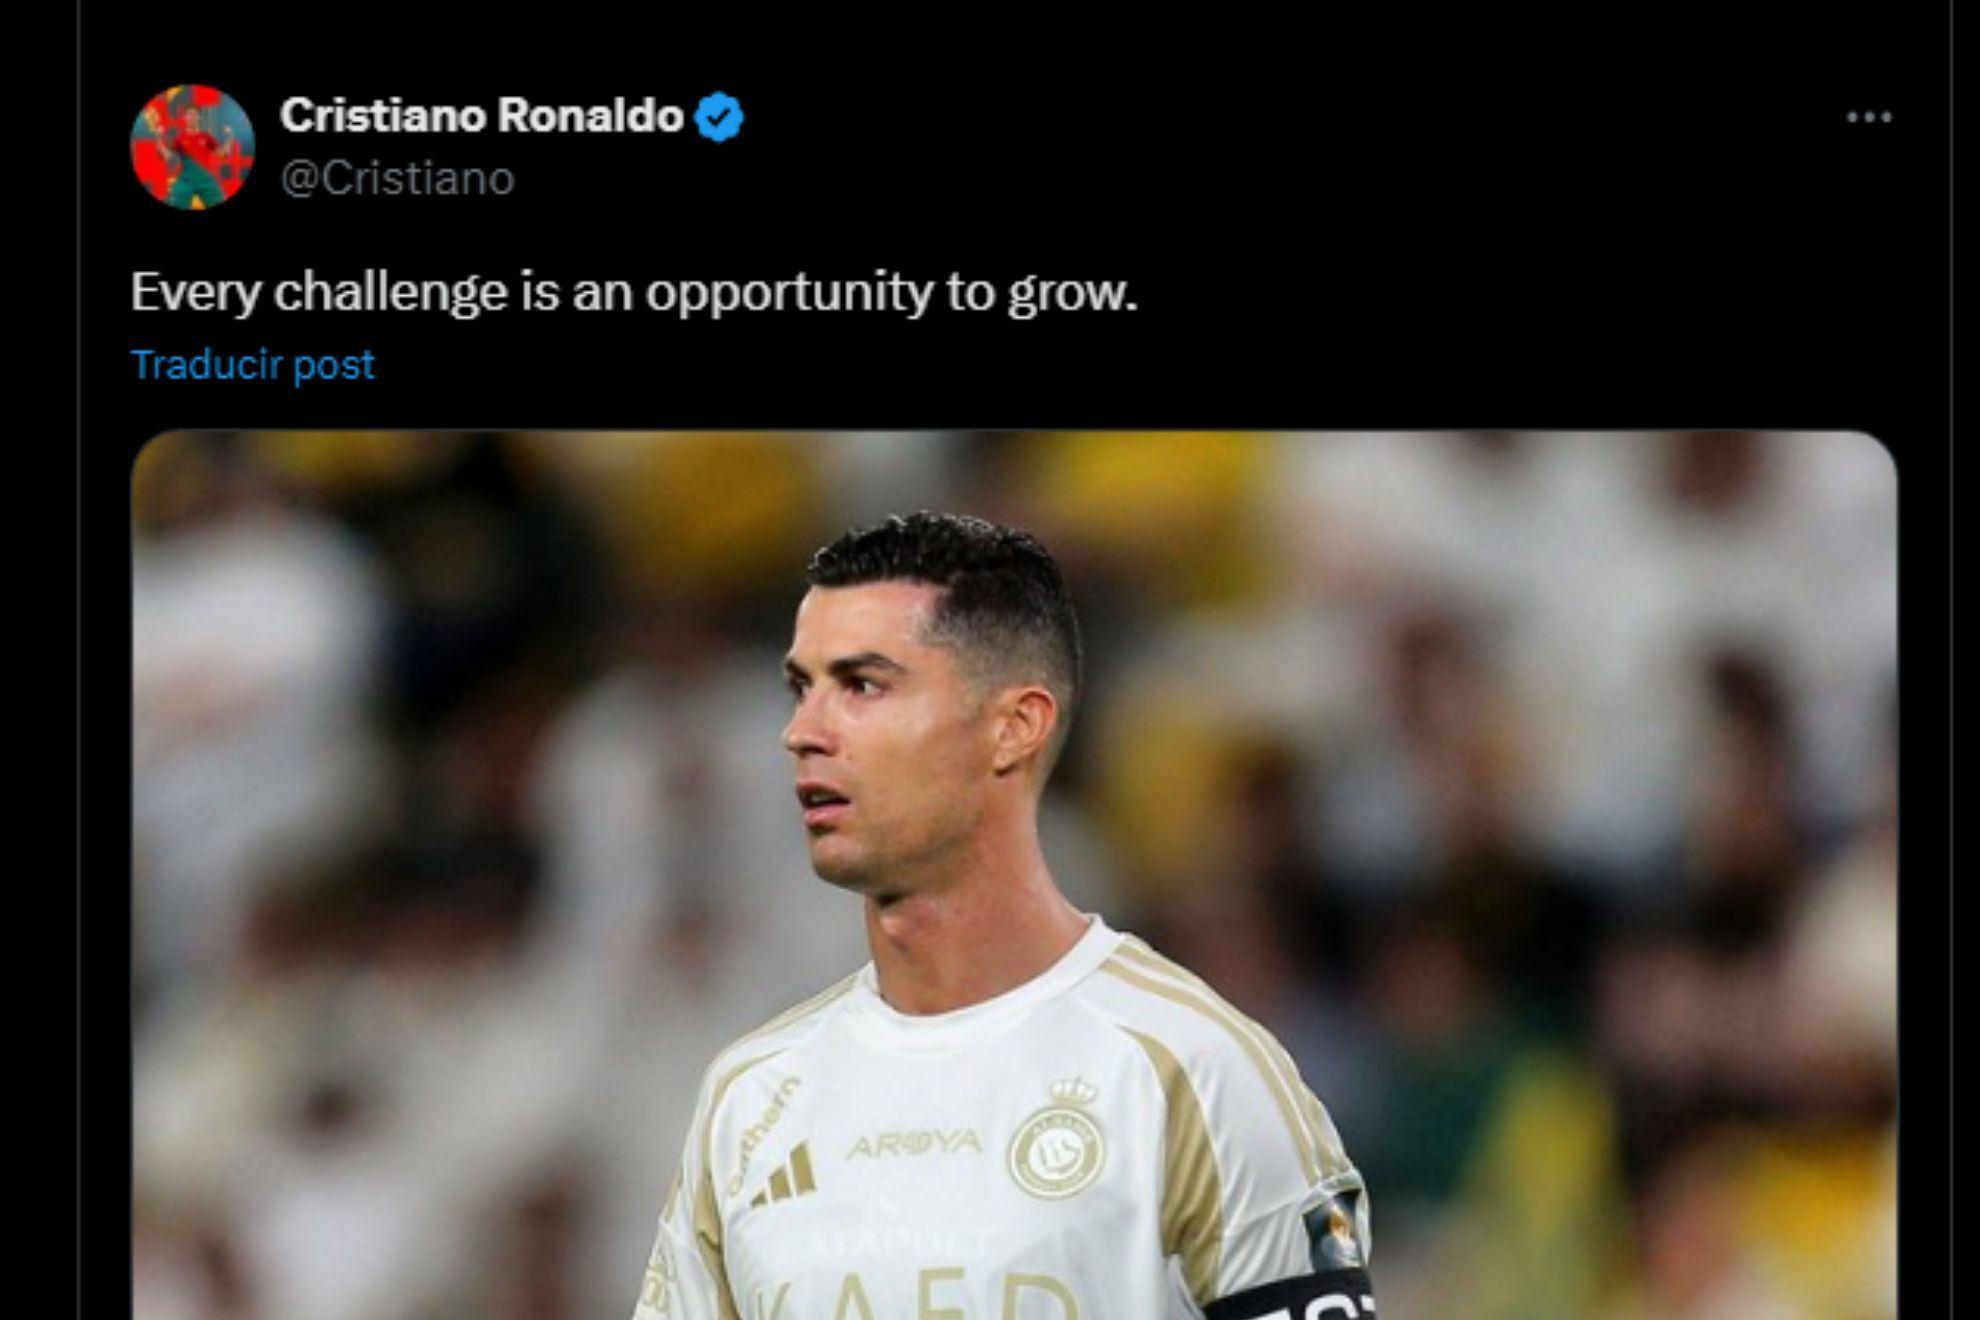
Task: Click the Adidas logo on the shirt
Action: (785, 1176)
